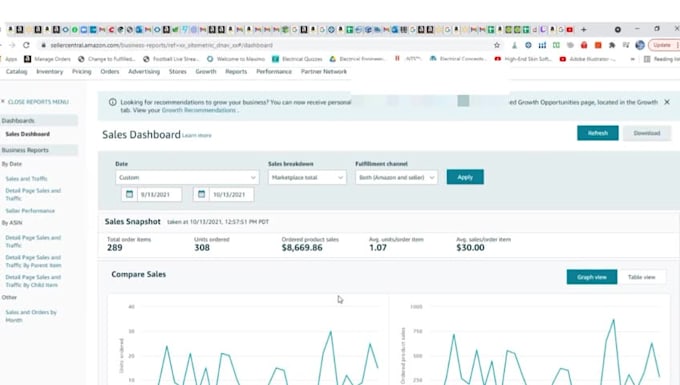Viewport: 680px width, 385px height.
Task: Open Detail Page Sales and Traffic By Parent Item
Action: click(33, 261)
